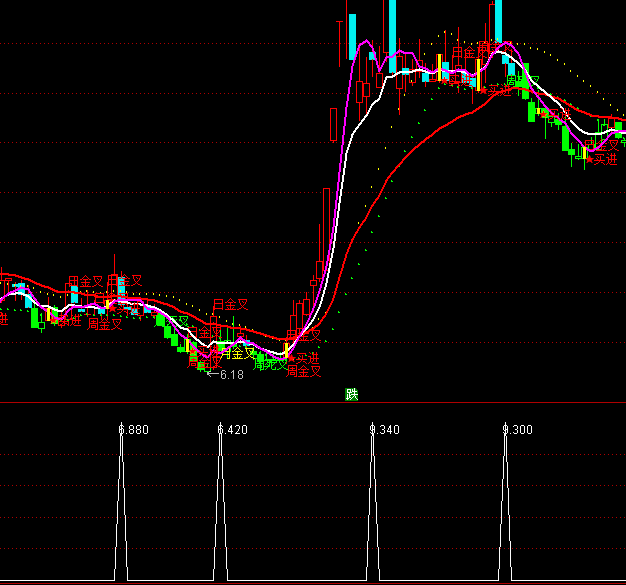
Task: Click the 日金叉 label above the 6.18 low
Action: [230, 304]
